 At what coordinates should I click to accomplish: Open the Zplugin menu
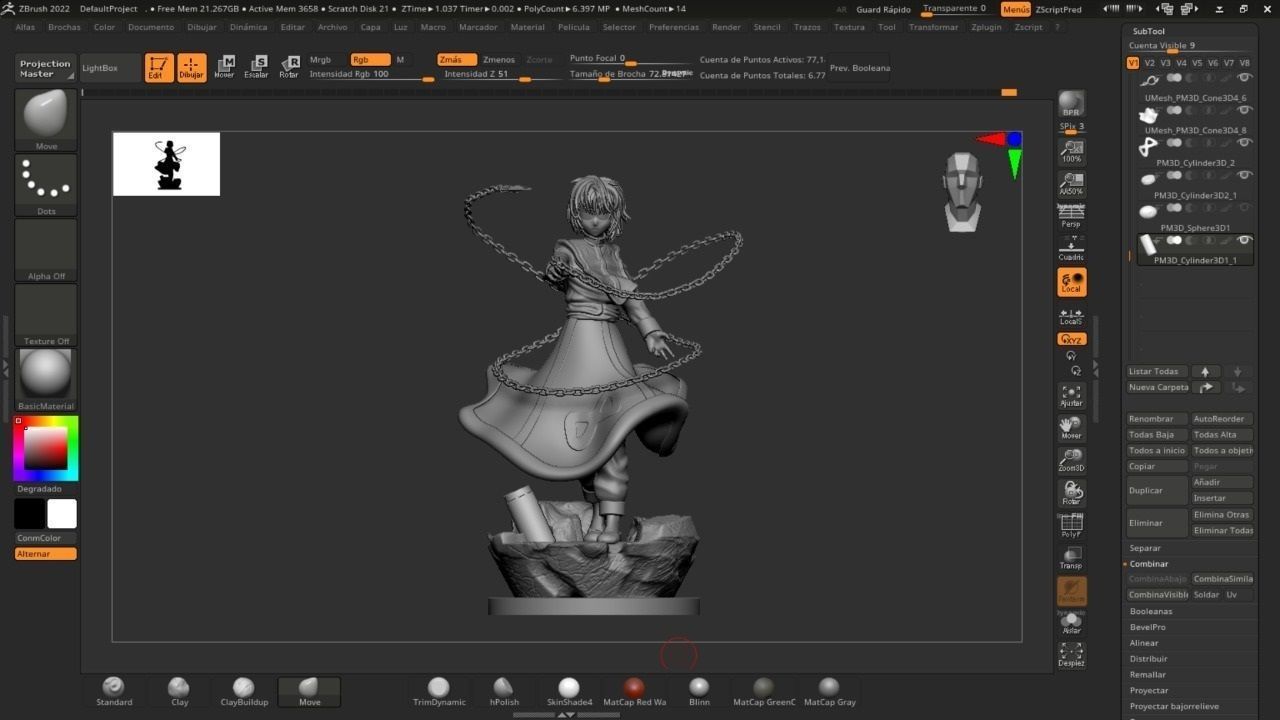tap(986, 27)
